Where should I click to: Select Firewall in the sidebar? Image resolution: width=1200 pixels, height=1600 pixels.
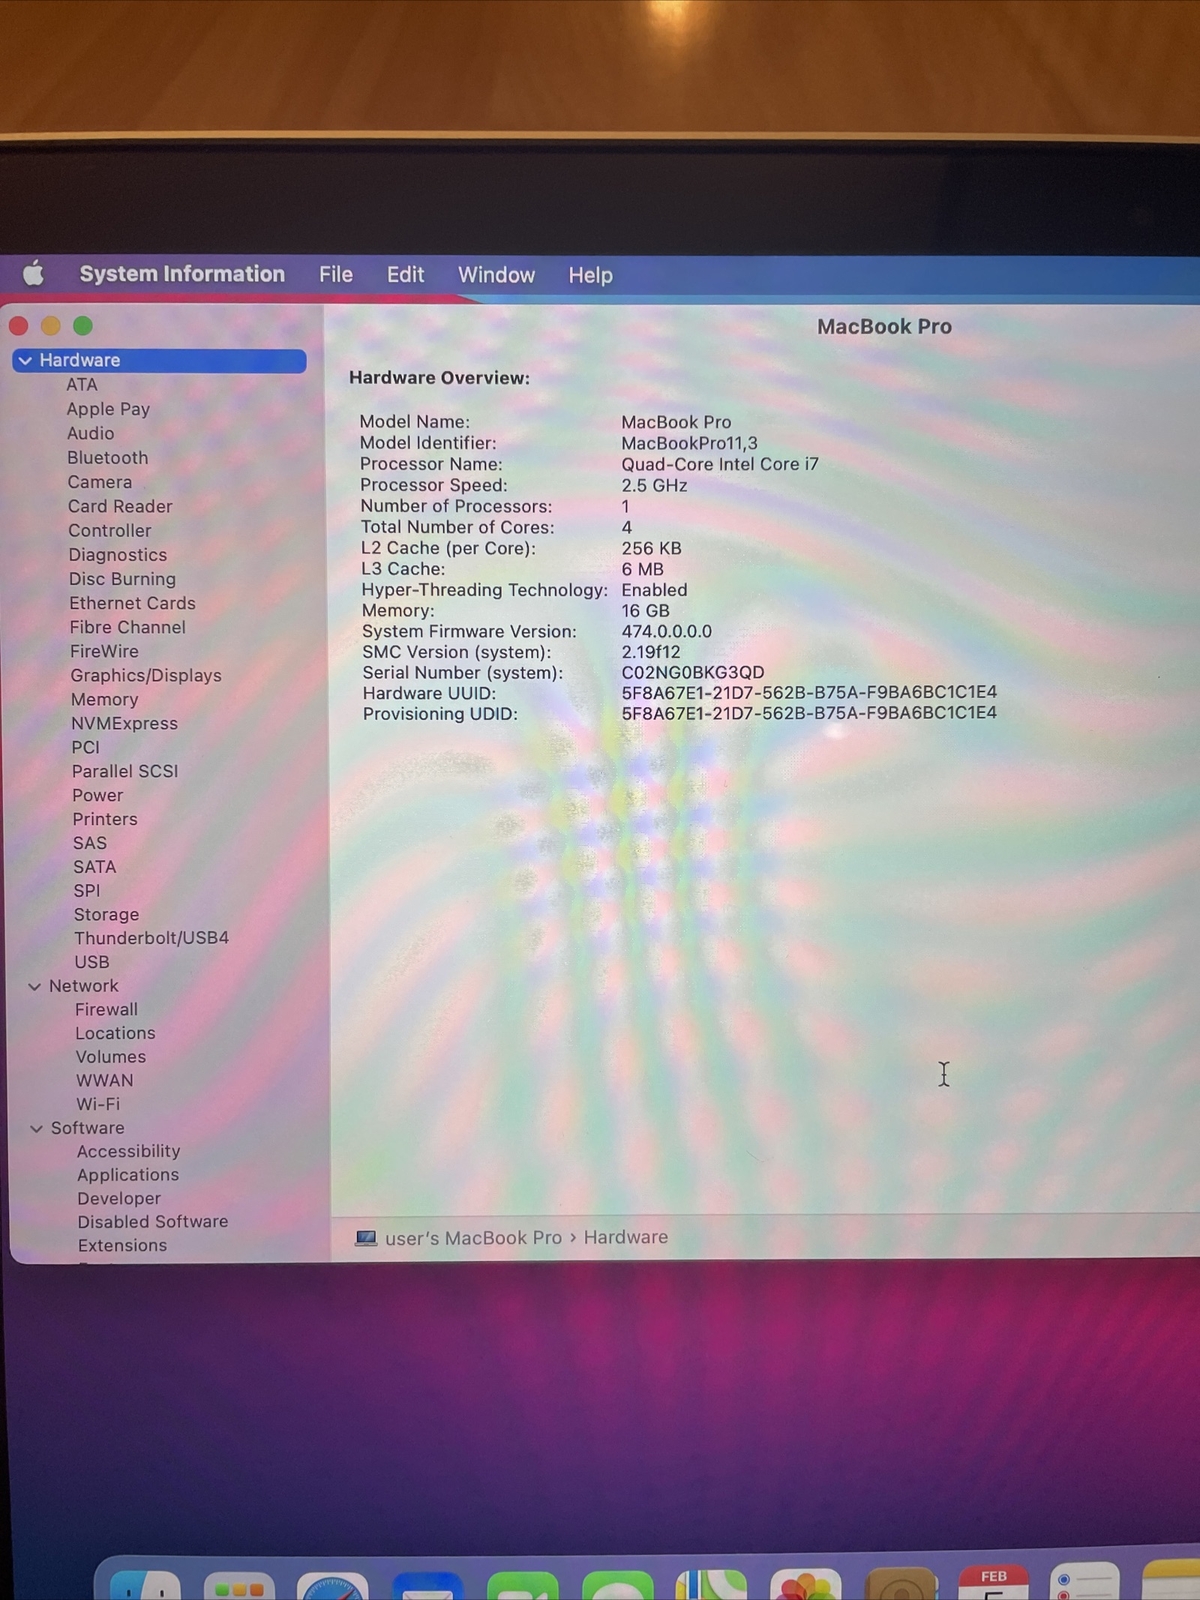[106, 1010]
